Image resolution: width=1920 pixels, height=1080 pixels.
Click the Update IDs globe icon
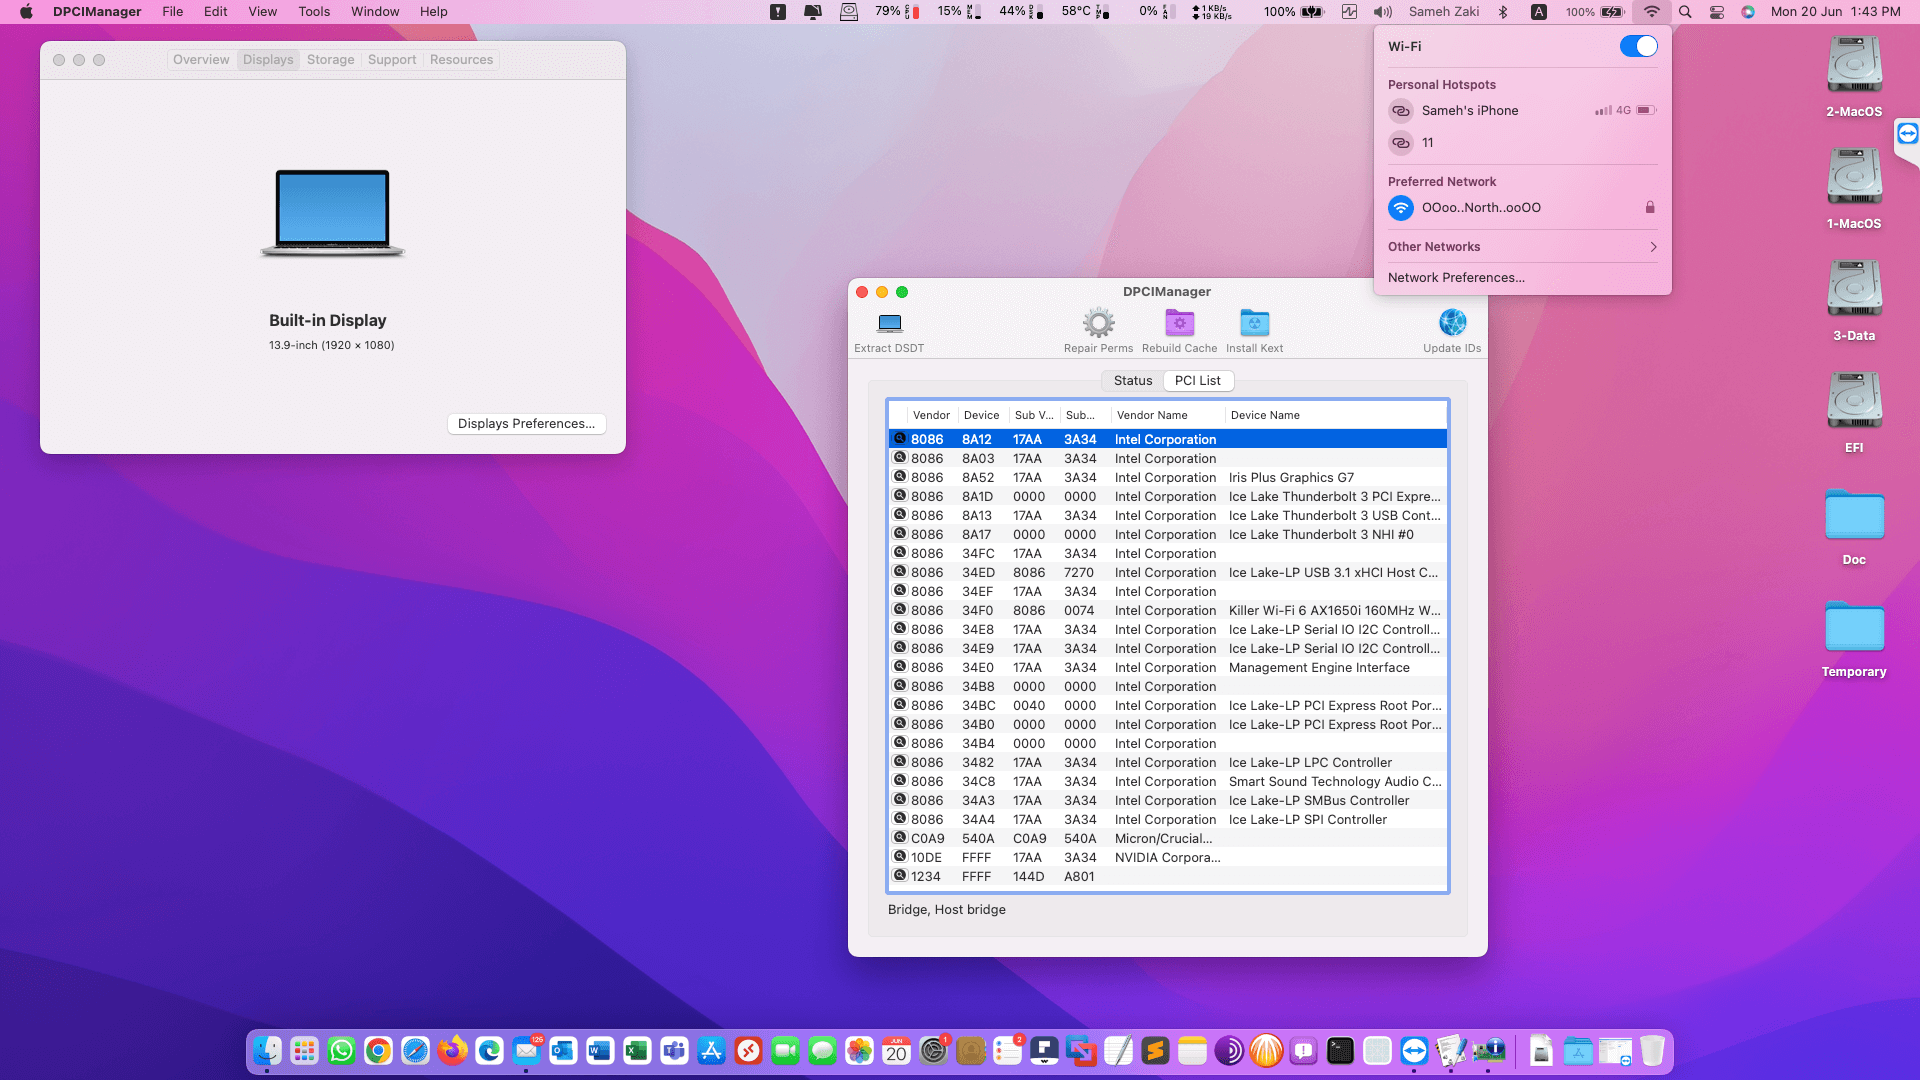pyautogui.click(x=1452, y=323)
